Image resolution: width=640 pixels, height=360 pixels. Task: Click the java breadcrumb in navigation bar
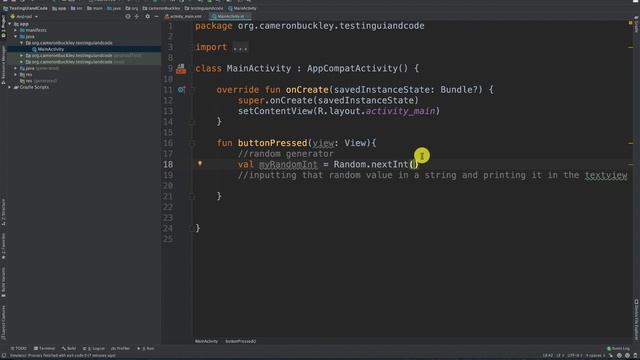coord(114,8)
